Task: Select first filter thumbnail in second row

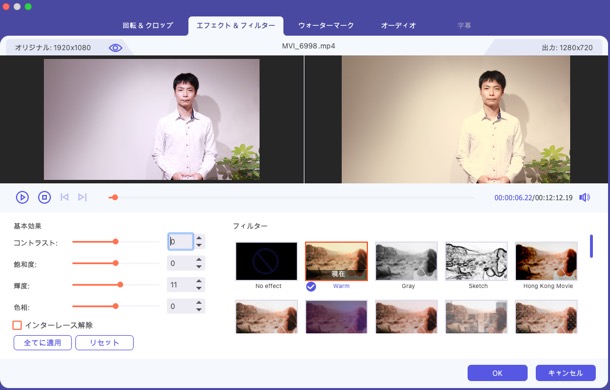Action: tap(266, 317)
